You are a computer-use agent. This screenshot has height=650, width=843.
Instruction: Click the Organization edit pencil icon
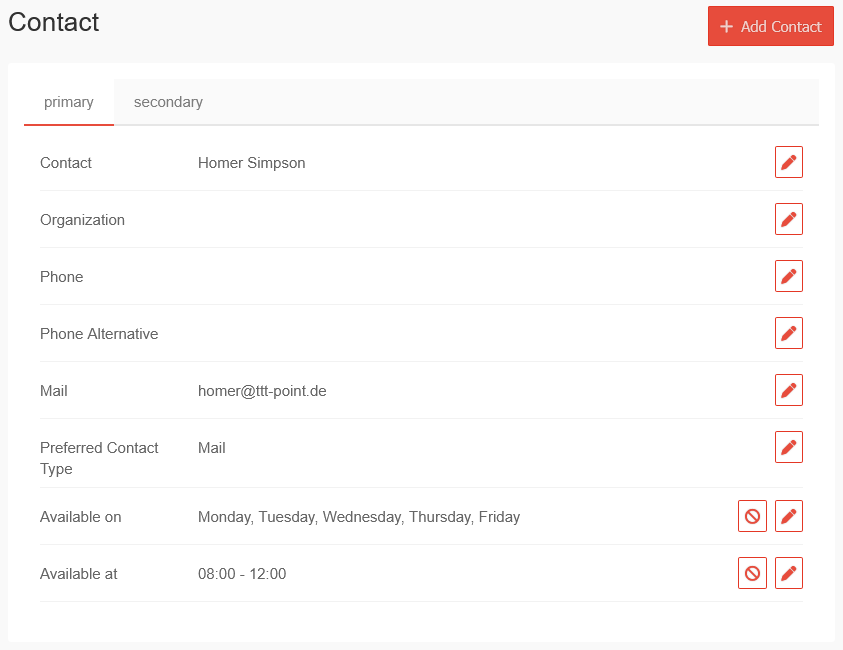click(x=788, y=219)
